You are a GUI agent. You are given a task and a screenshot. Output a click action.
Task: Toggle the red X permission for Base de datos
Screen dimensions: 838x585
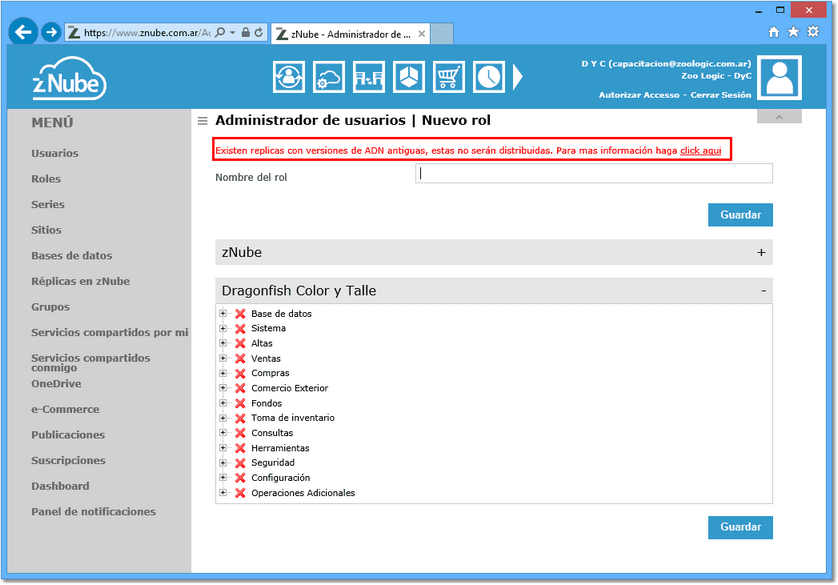tap(240, 314)
